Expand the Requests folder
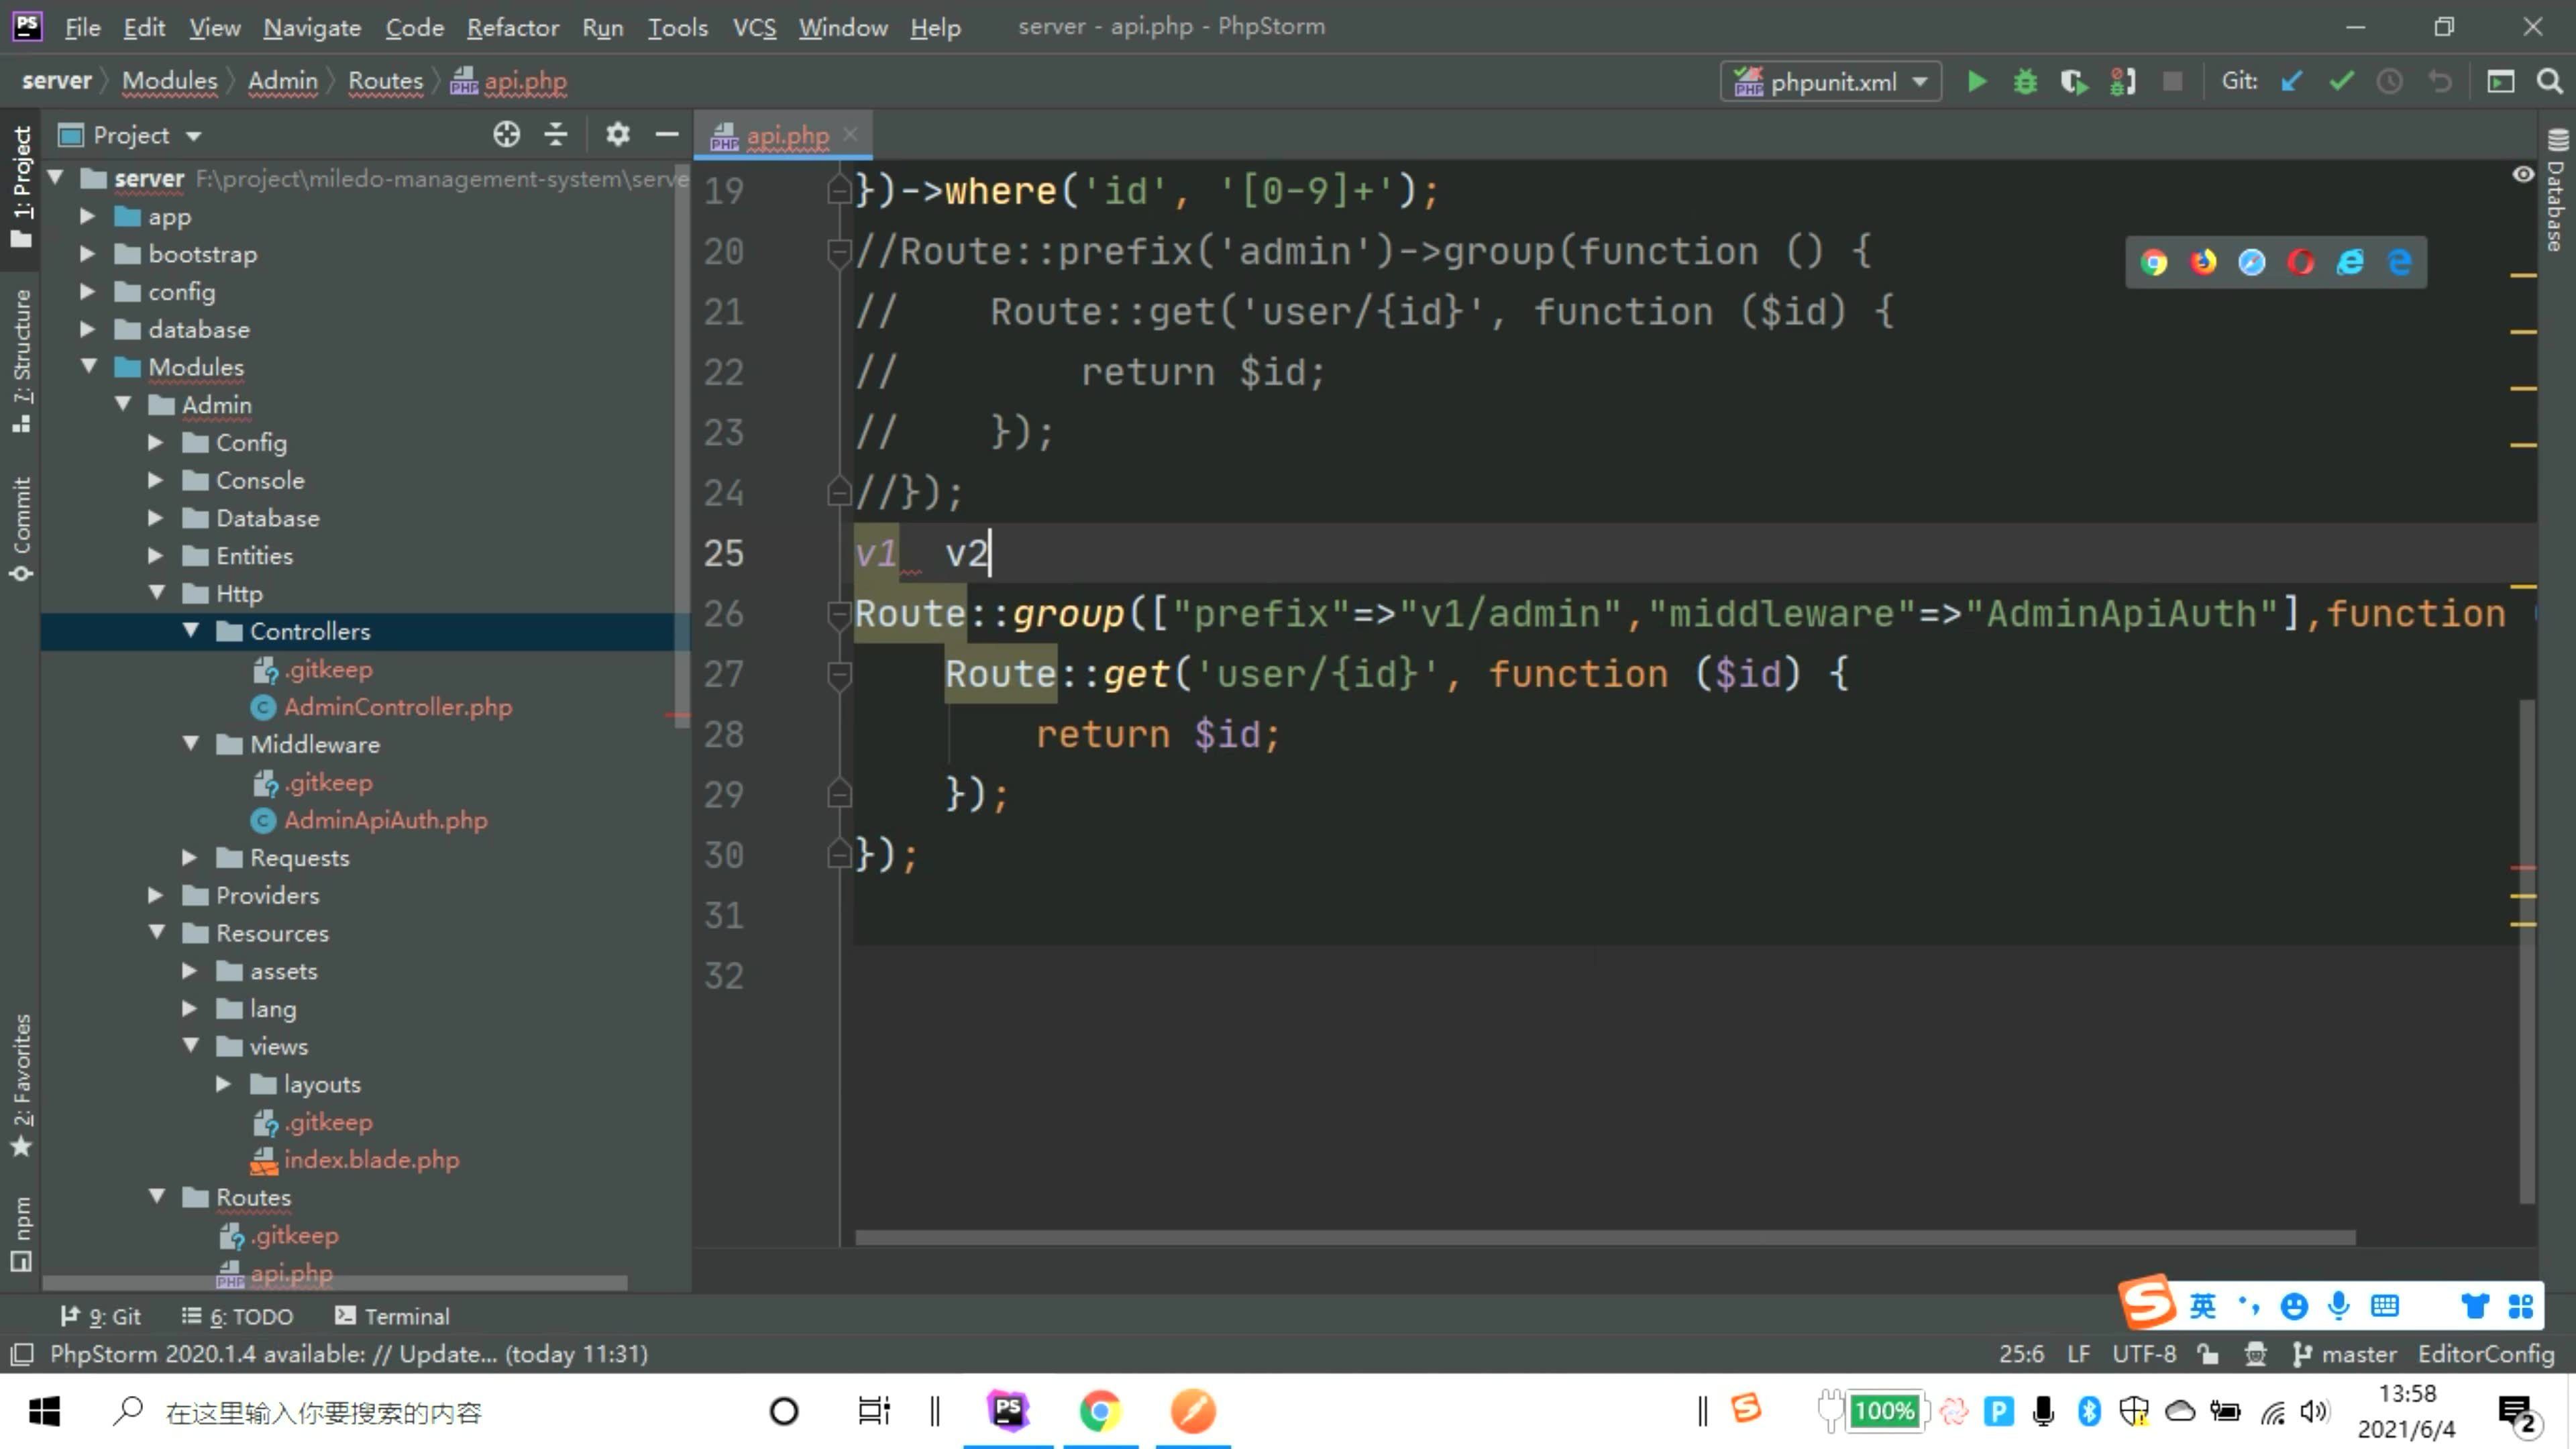Screen dimensions: 2576x1449 [189, 858]
